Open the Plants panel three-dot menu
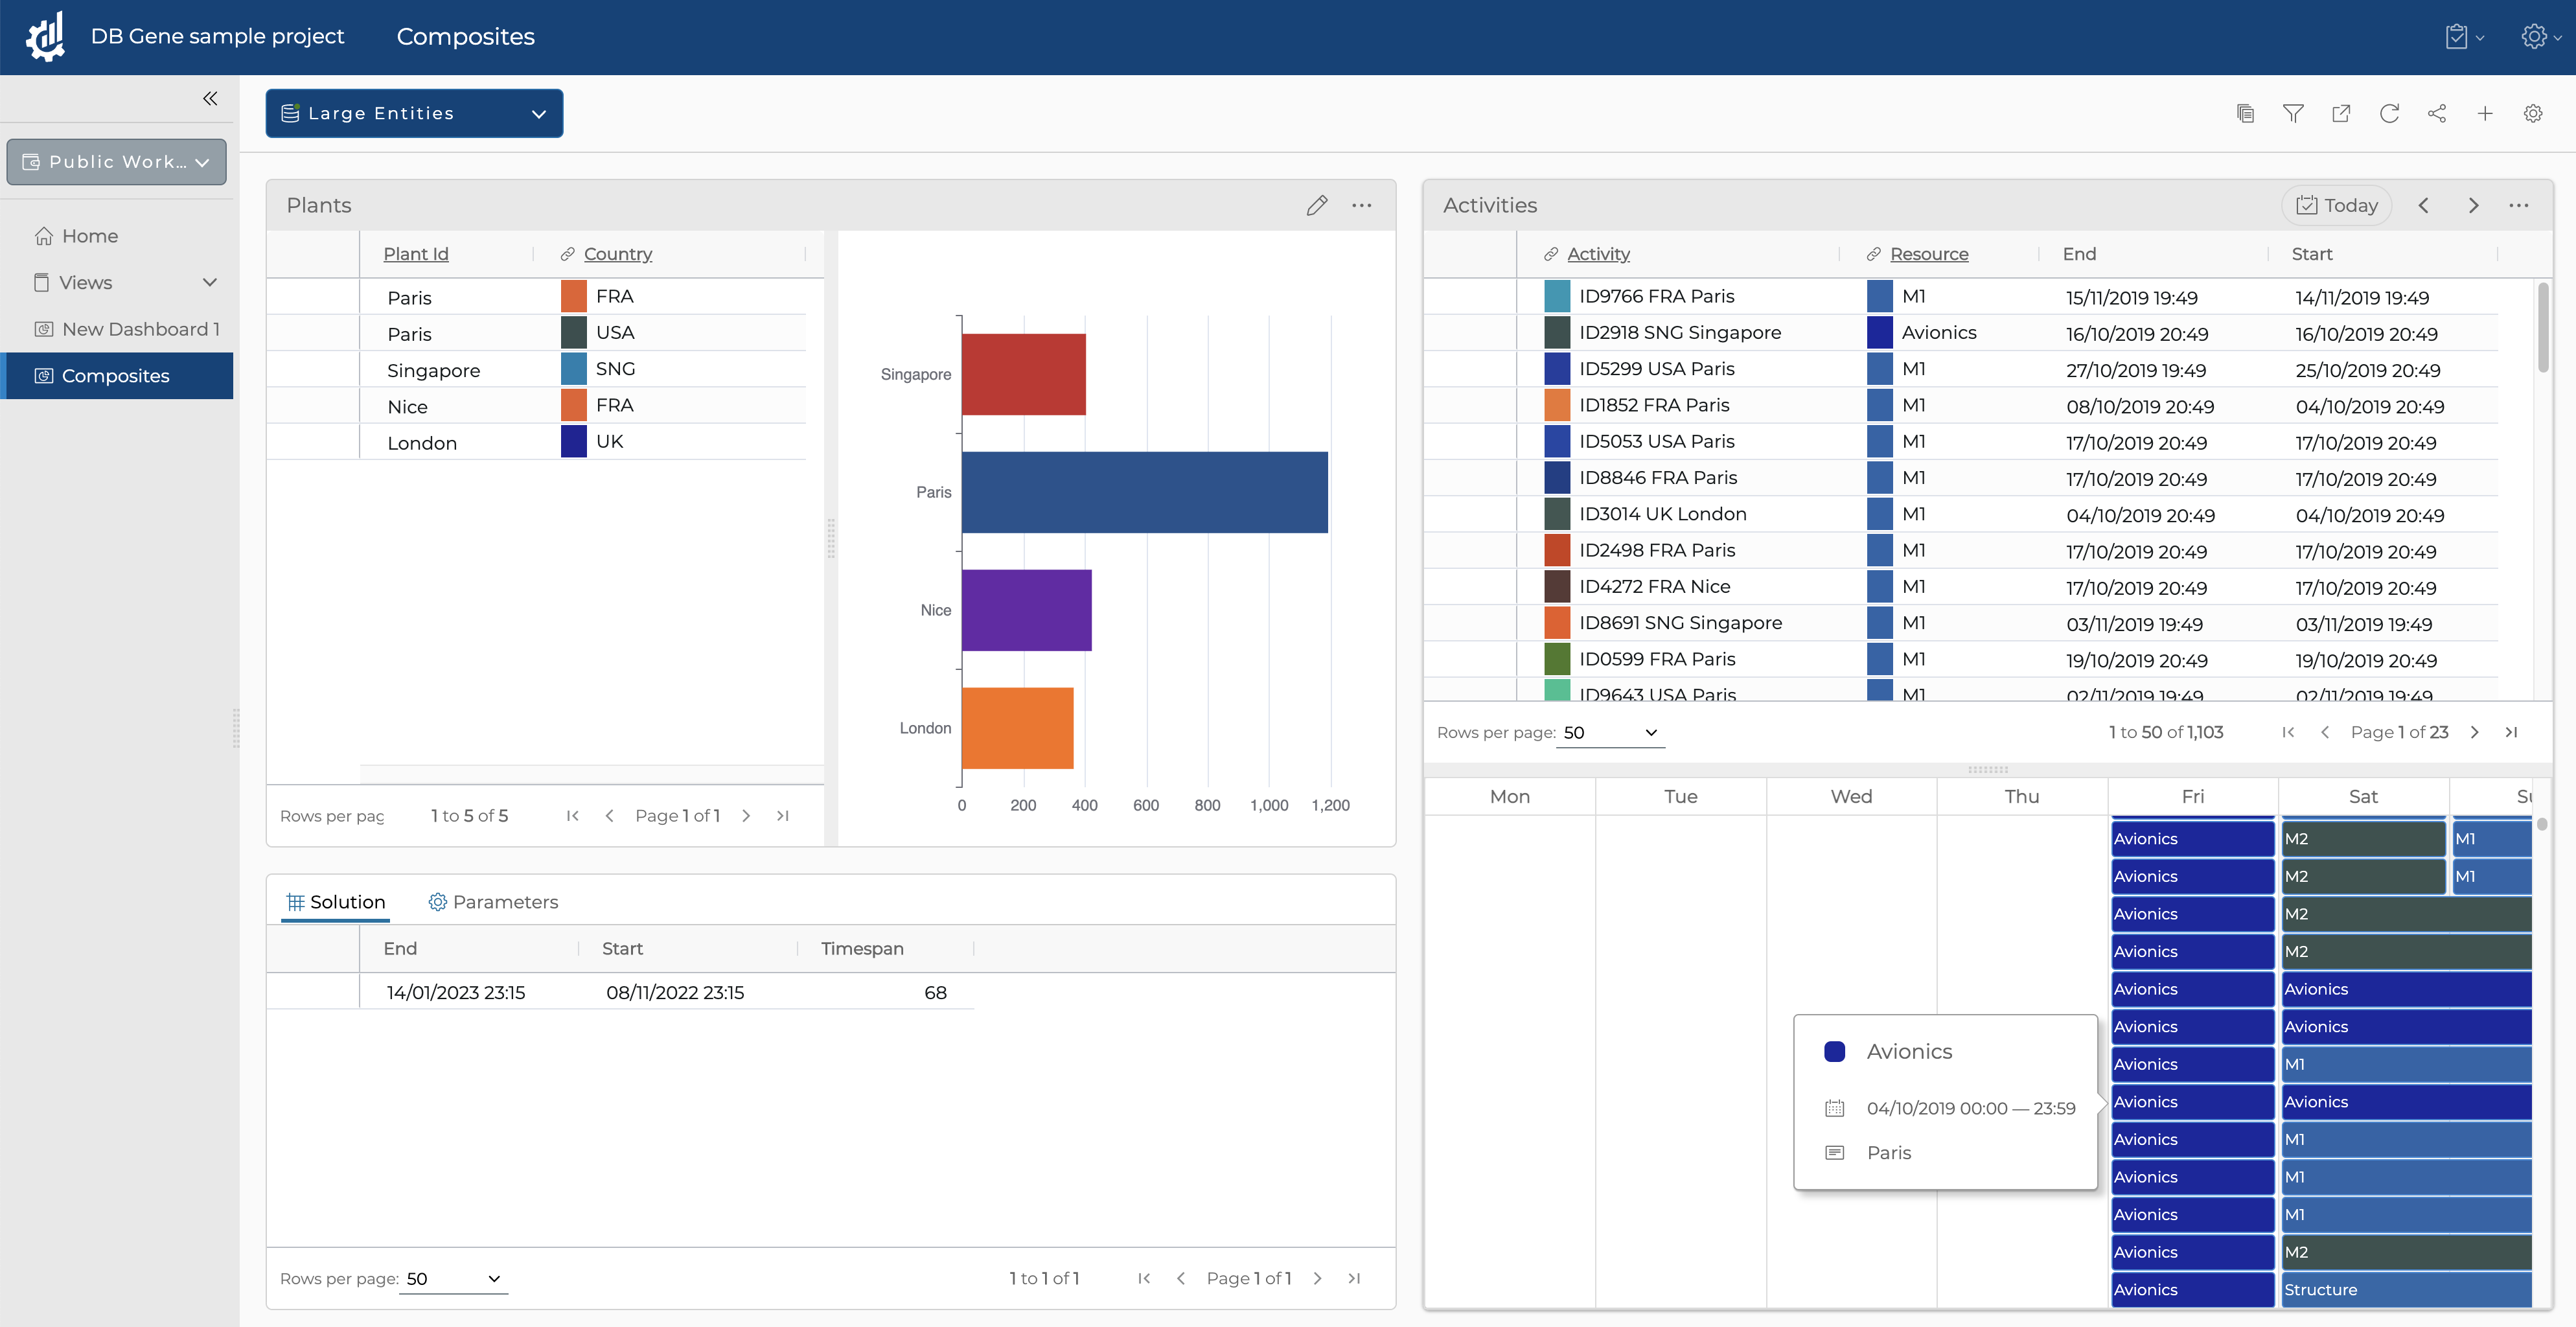This screenshot has width=2576, height=1327. coord(1362,205)
